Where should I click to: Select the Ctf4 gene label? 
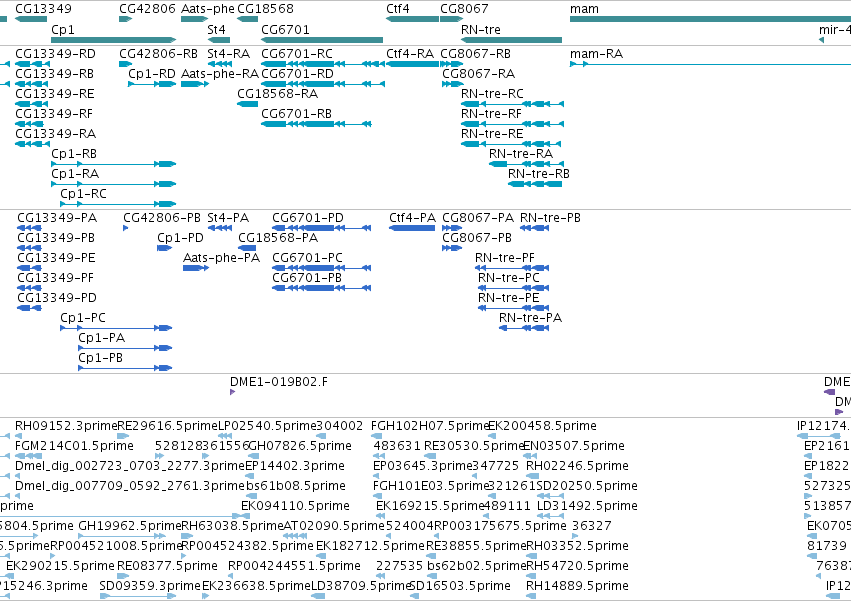tap(398, 9)
